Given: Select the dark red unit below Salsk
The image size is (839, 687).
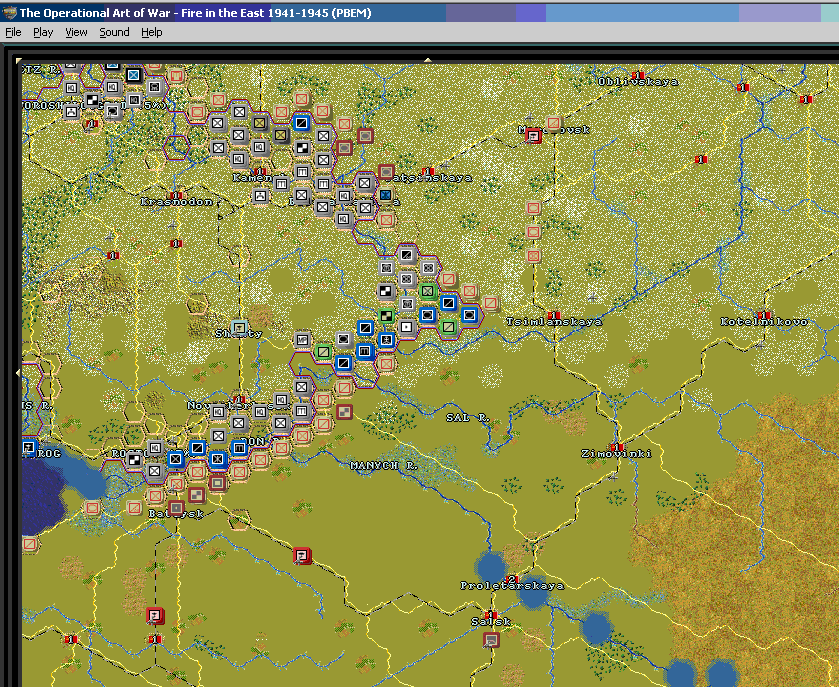Looking at the screenshot, I should [x=491, y=639].
